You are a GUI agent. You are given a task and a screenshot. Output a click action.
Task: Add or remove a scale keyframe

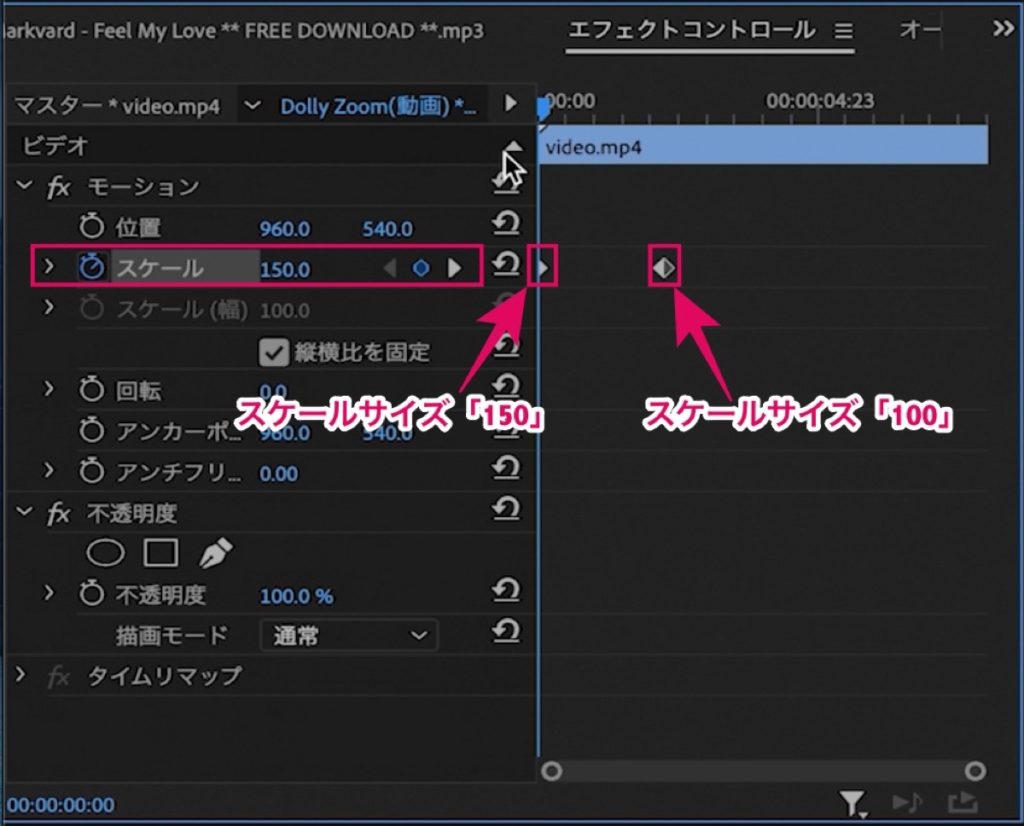tap(421, 268)
